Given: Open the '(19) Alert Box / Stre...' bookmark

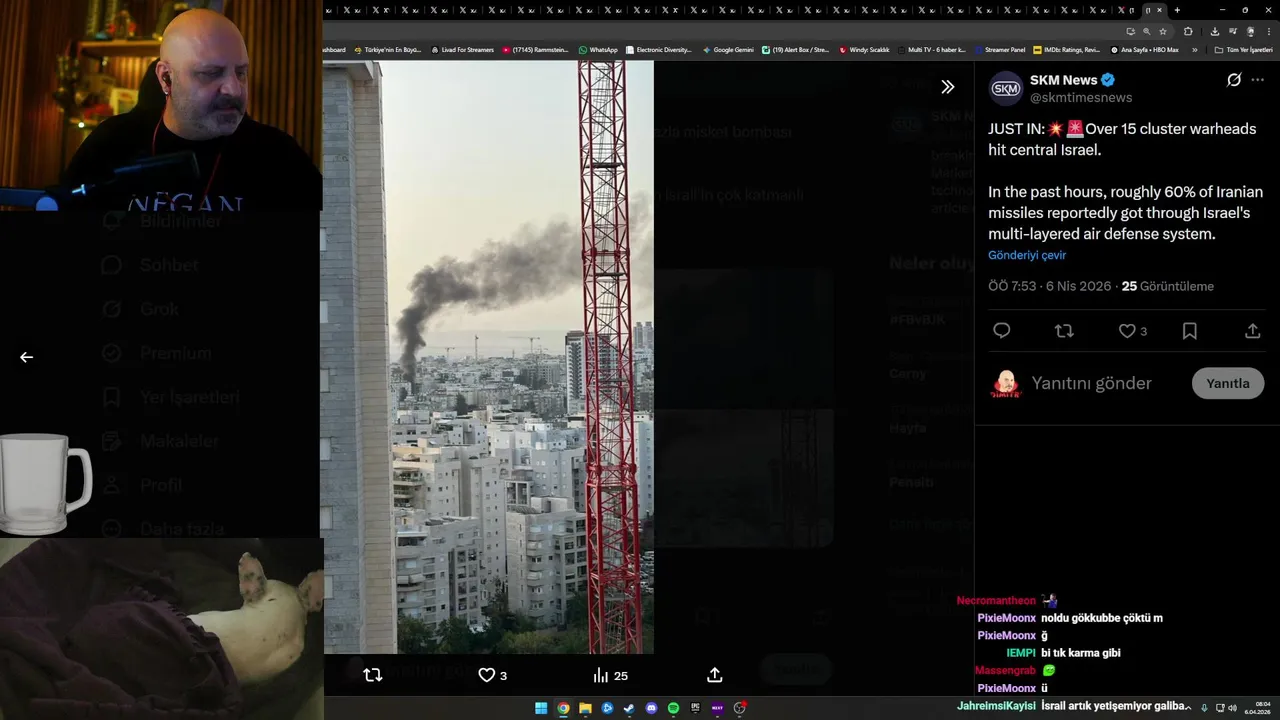Looking at the screenshot, I should (x=795, y=49).
